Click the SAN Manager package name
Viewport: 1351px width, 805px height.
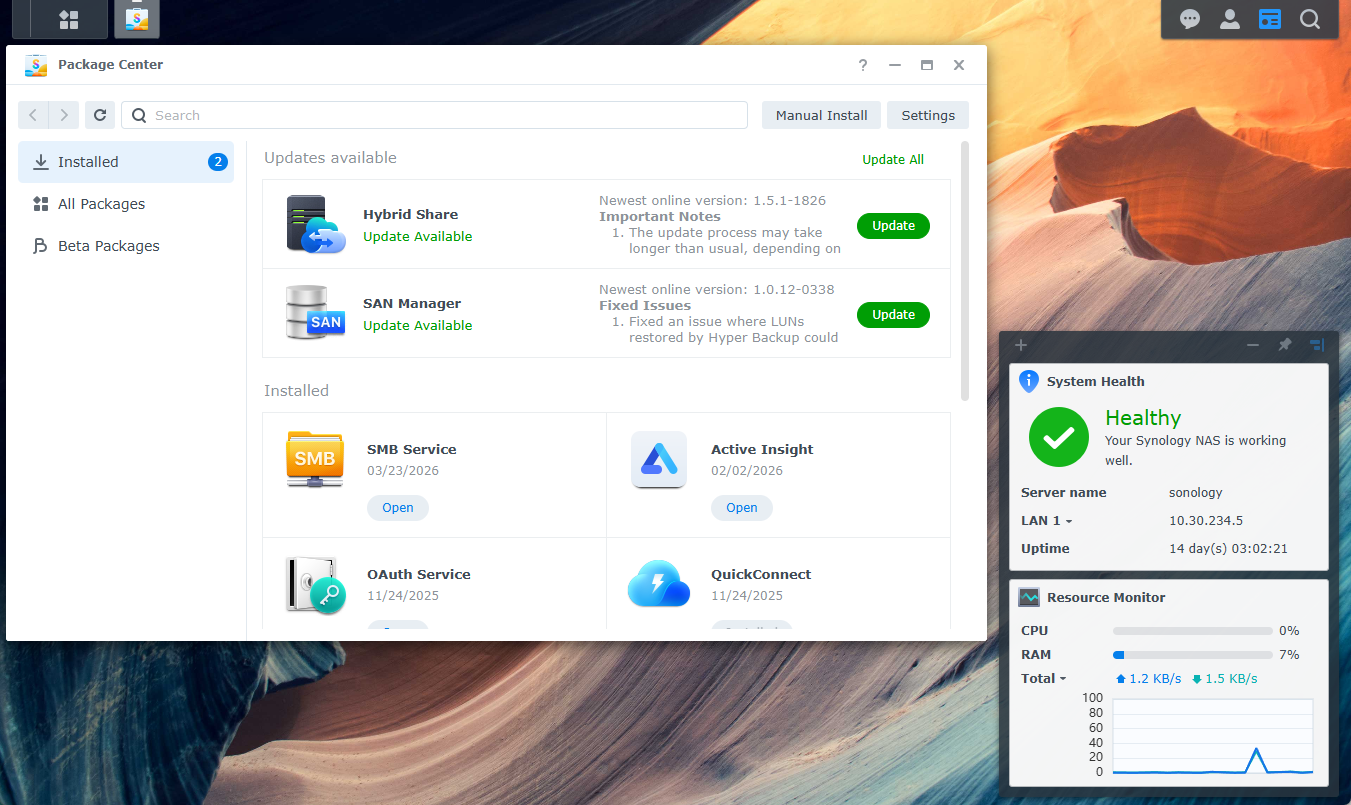click(412, 304)
